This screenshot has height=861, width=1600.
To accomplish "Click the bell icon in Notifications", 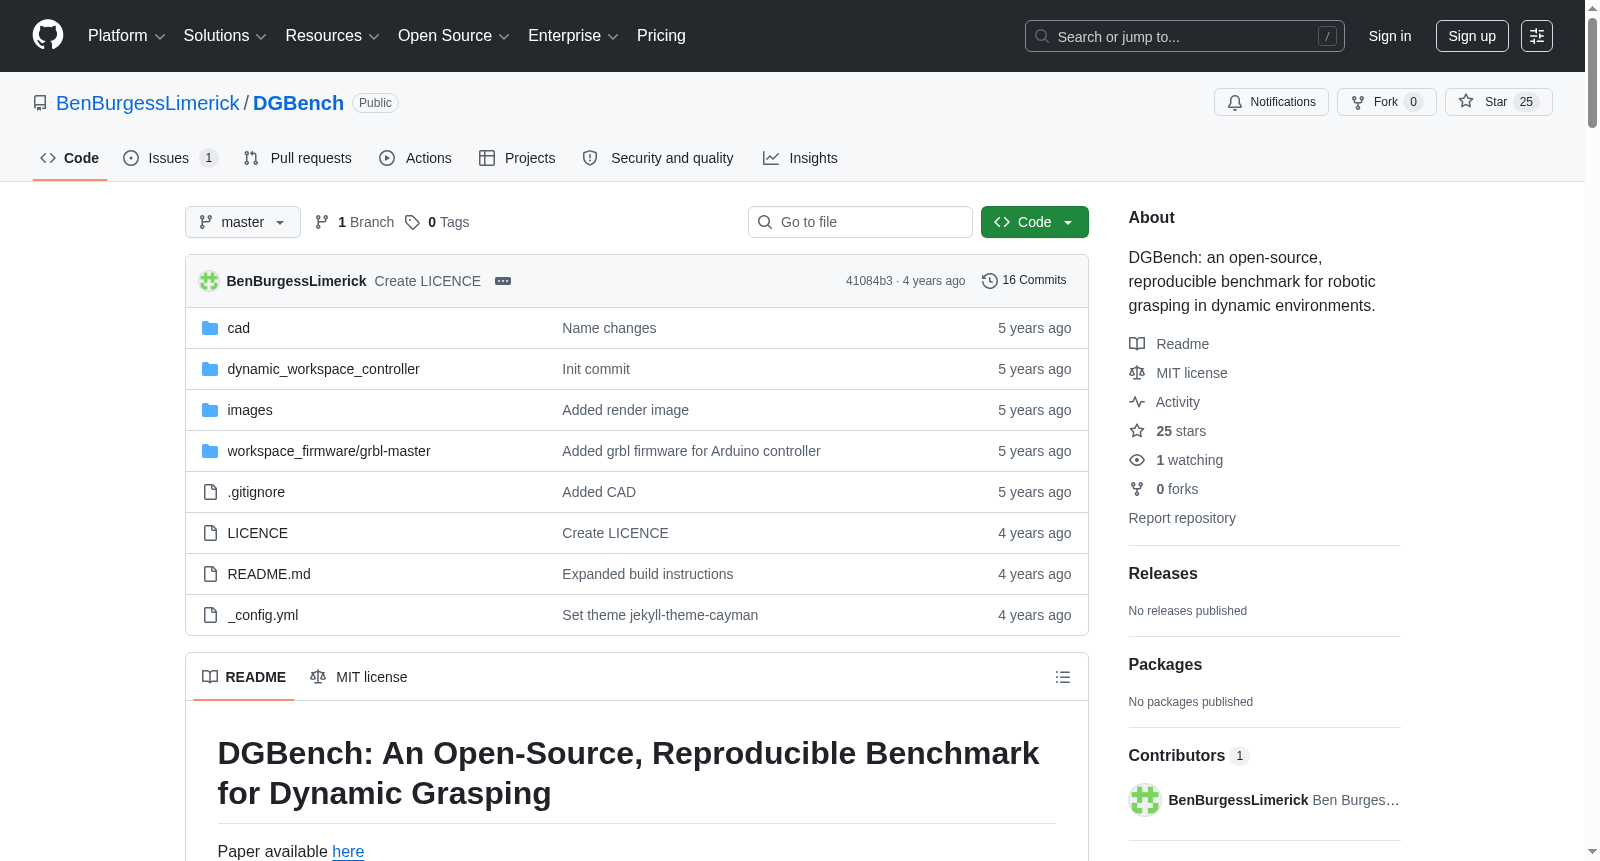I will [1235, 102].
